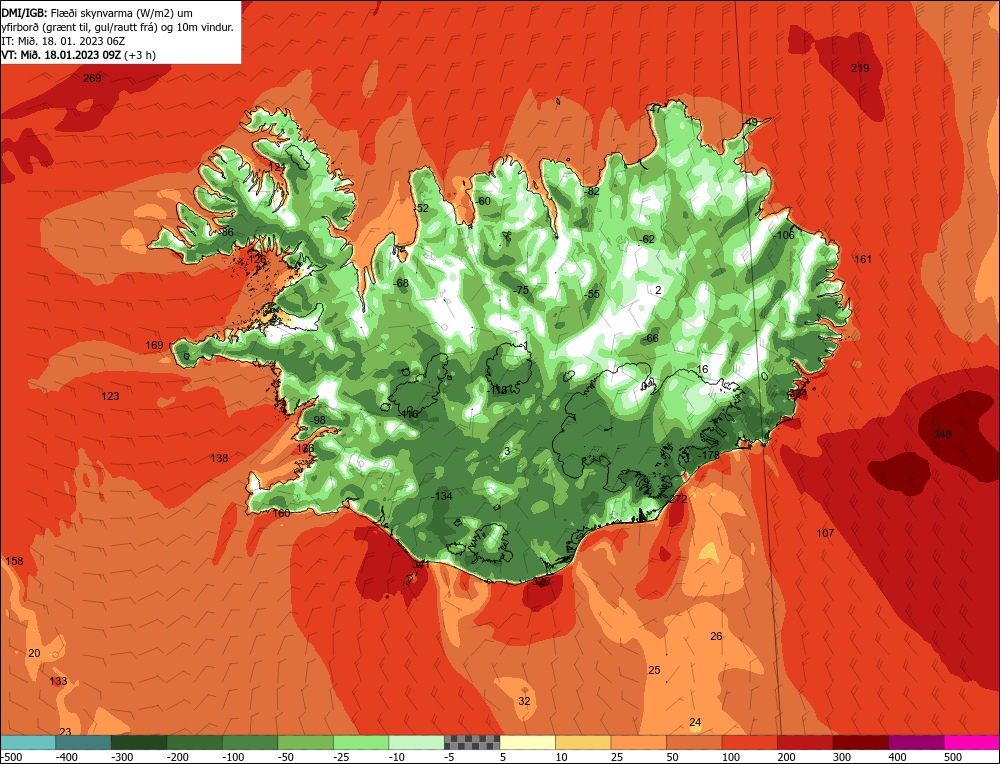This screenshot has width=1000, height=764.
Task: Click the '-55' value on the map
Action: point(591,293)
